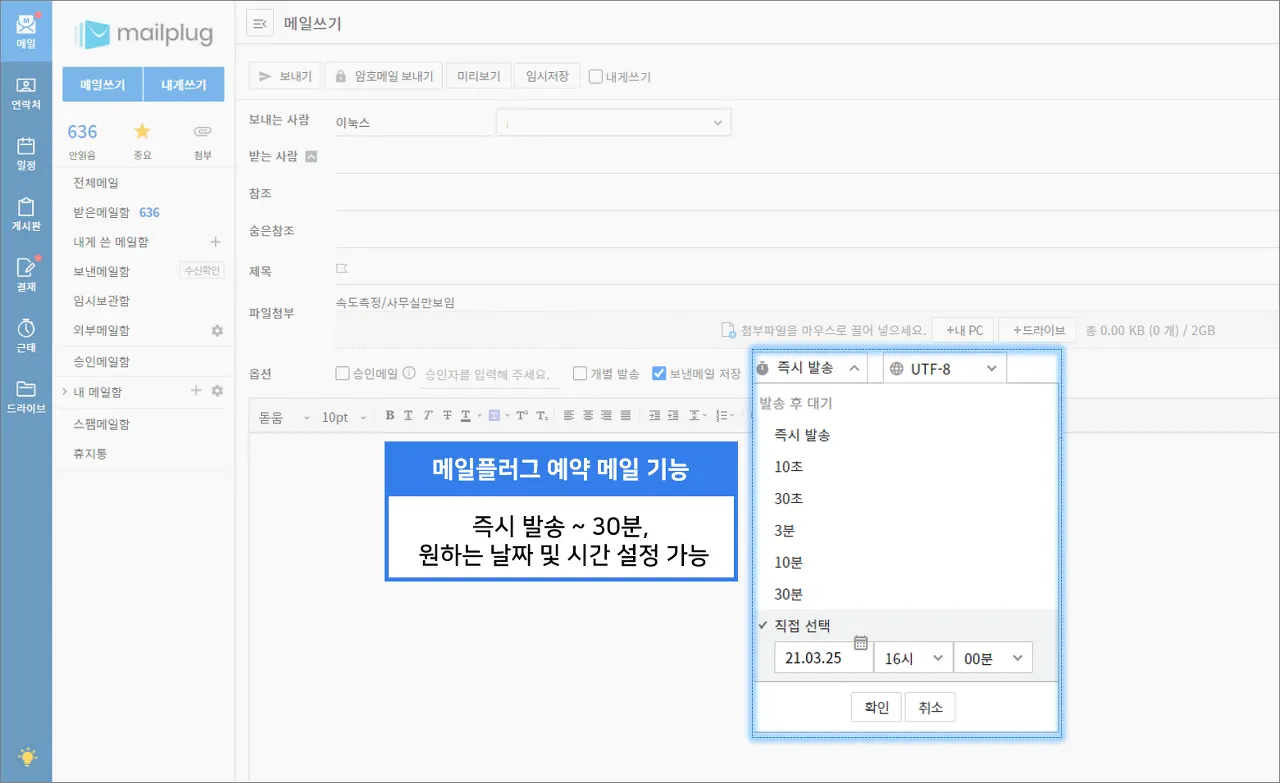Click the lightbulb tips icon at sidebar bottom

[27, 757]
